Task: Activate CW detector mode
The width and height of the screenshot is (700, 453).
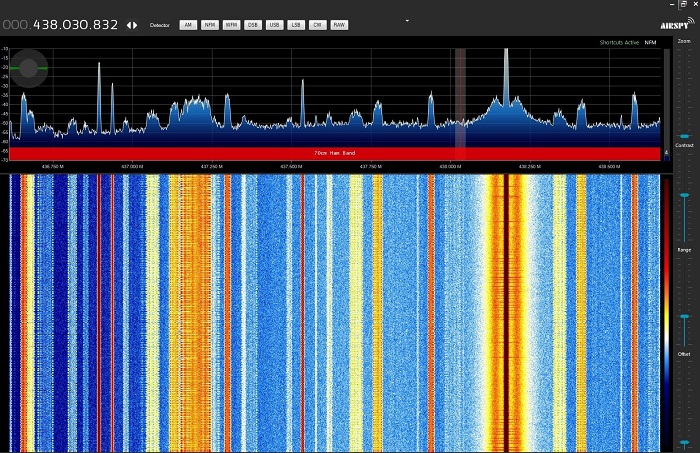Action: pos(317,25)
